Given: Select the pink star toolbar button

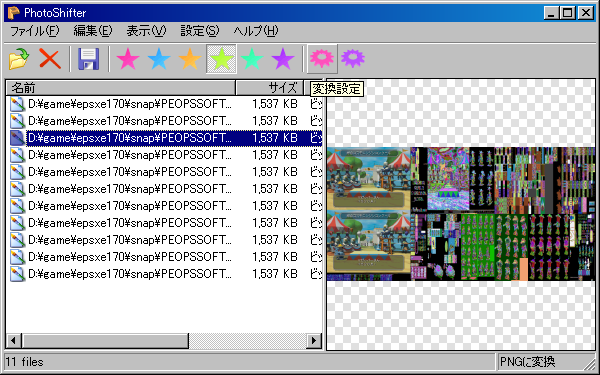Looking at the screenshot, I should (x=128, y=59).
